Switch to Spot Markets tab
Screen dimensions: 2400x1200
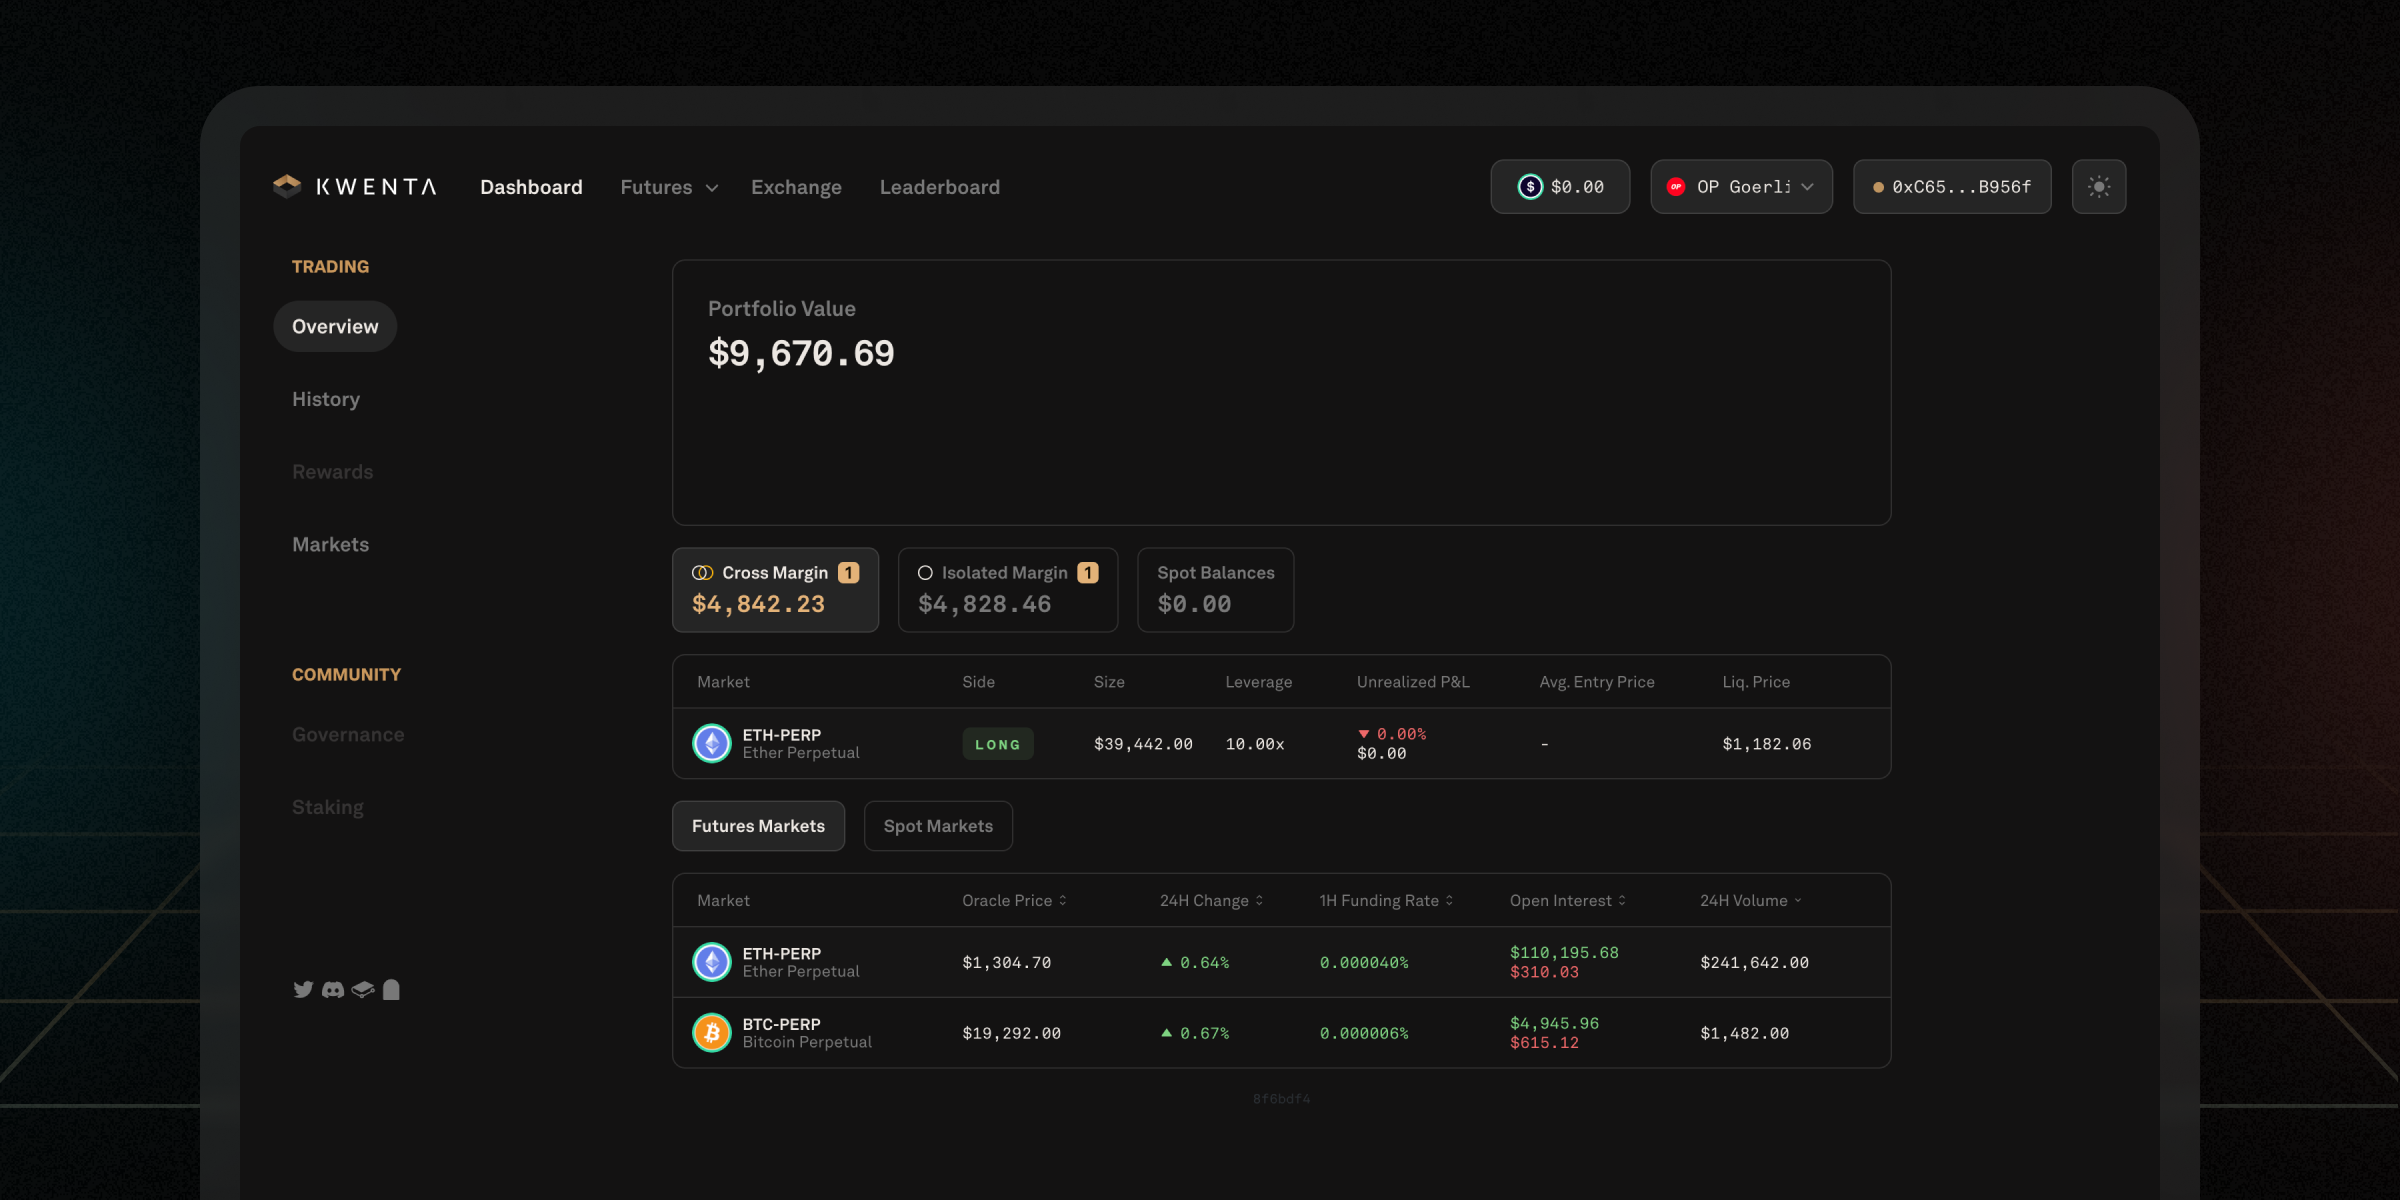pyautogui.click(x=938, y=826)
